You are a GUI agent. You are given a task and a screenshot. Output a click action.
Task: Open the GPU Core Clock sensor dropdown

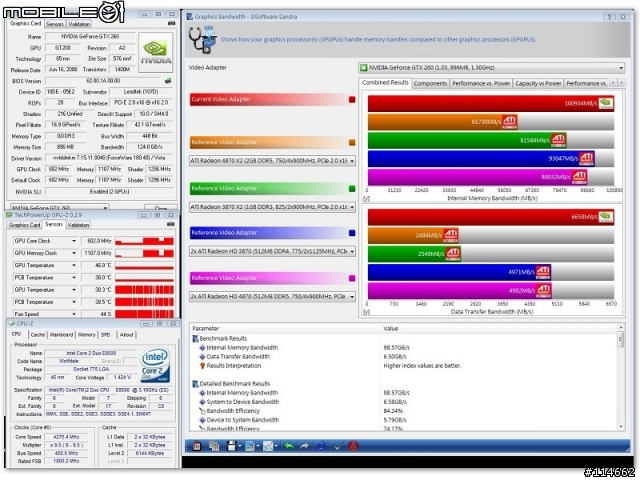(x=74, y=241)
